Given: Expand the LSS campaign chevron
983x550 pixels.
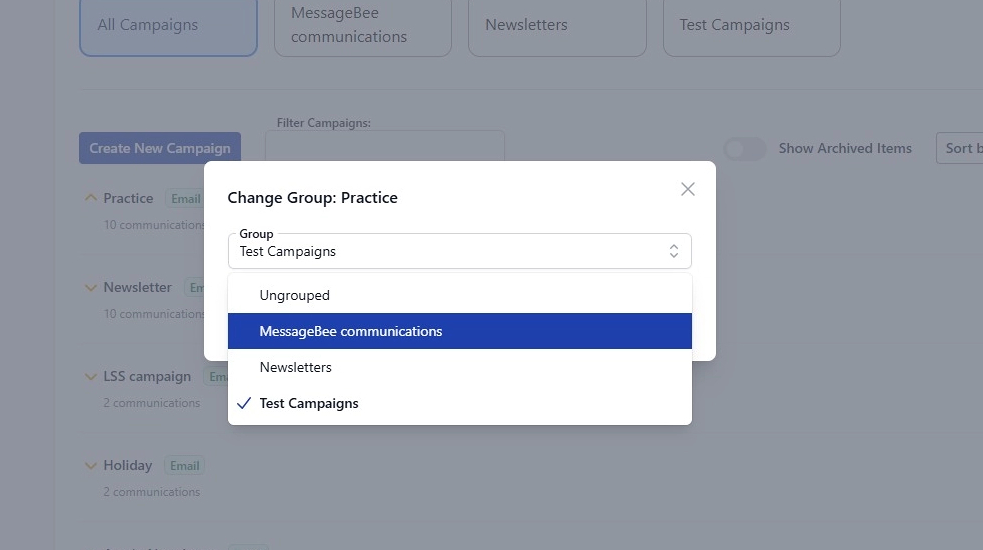Looking at the screenshot, I should [x=91, y=376].
